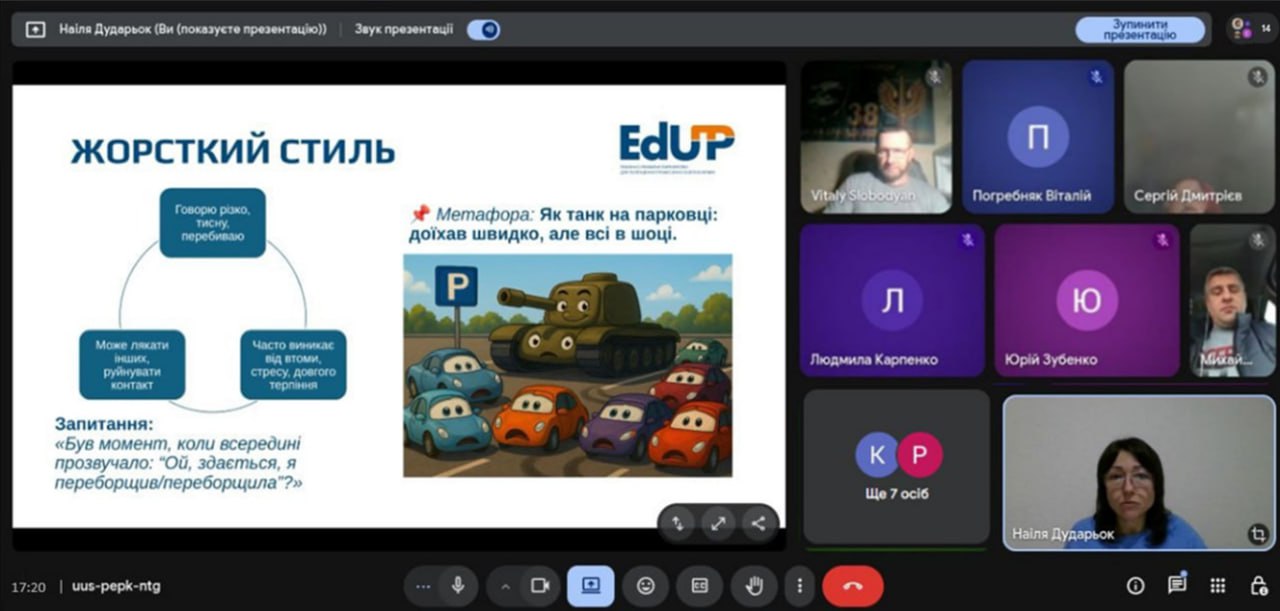1280x611 pixels.
Task: Toggle the 'Звук презентації' switch
Action: [x=484, y=29]
